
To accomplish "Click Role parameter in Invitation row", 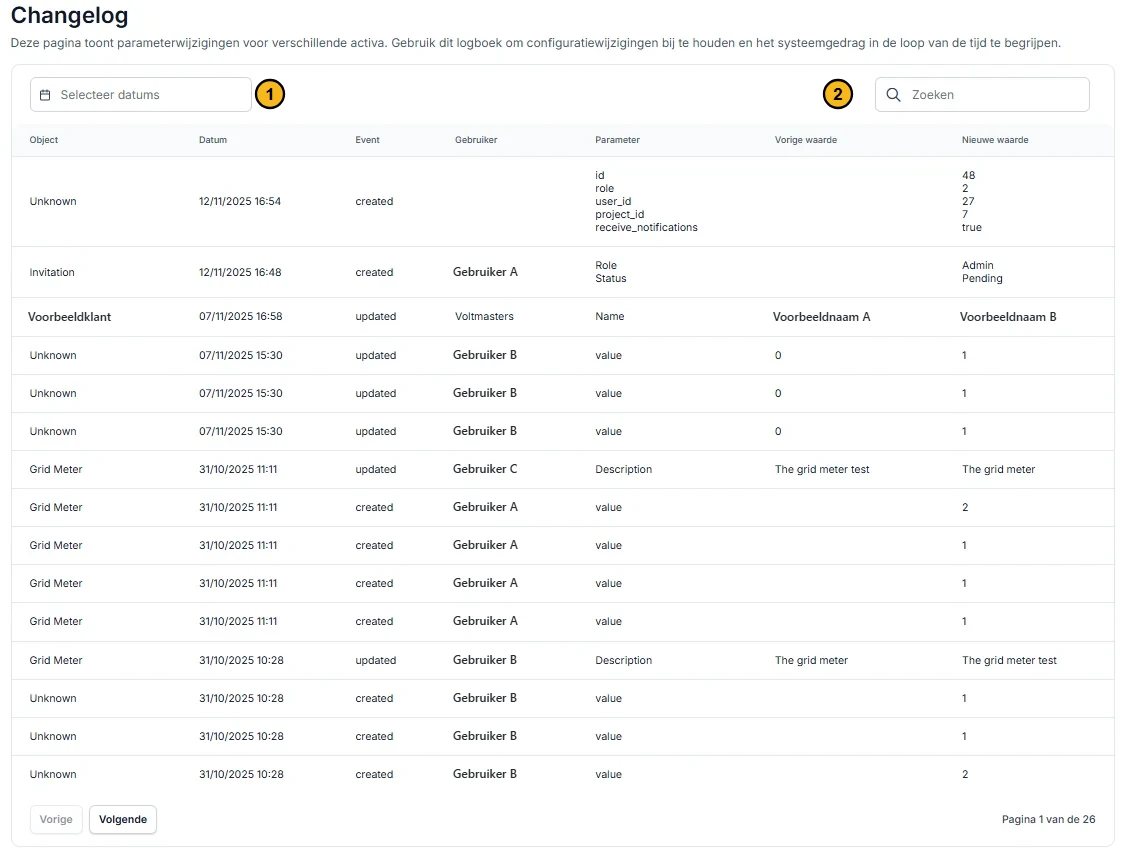I will pyautogui.click(x=606, y=265).
